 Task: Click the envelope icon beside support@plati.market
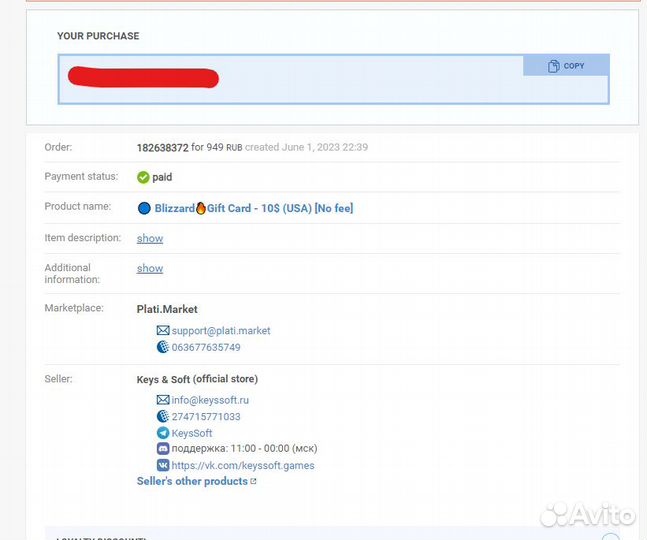coord(163,331)
